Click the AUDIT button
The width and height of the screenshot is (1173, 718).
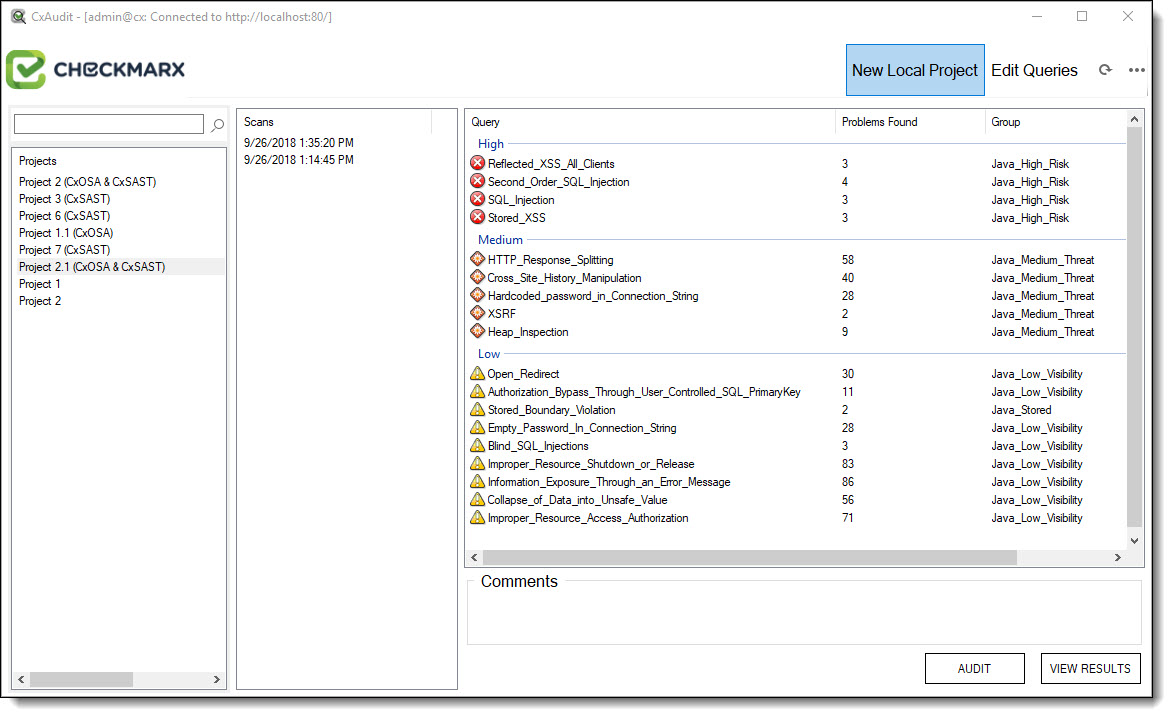pyautogui.click(x=974, y=669)
